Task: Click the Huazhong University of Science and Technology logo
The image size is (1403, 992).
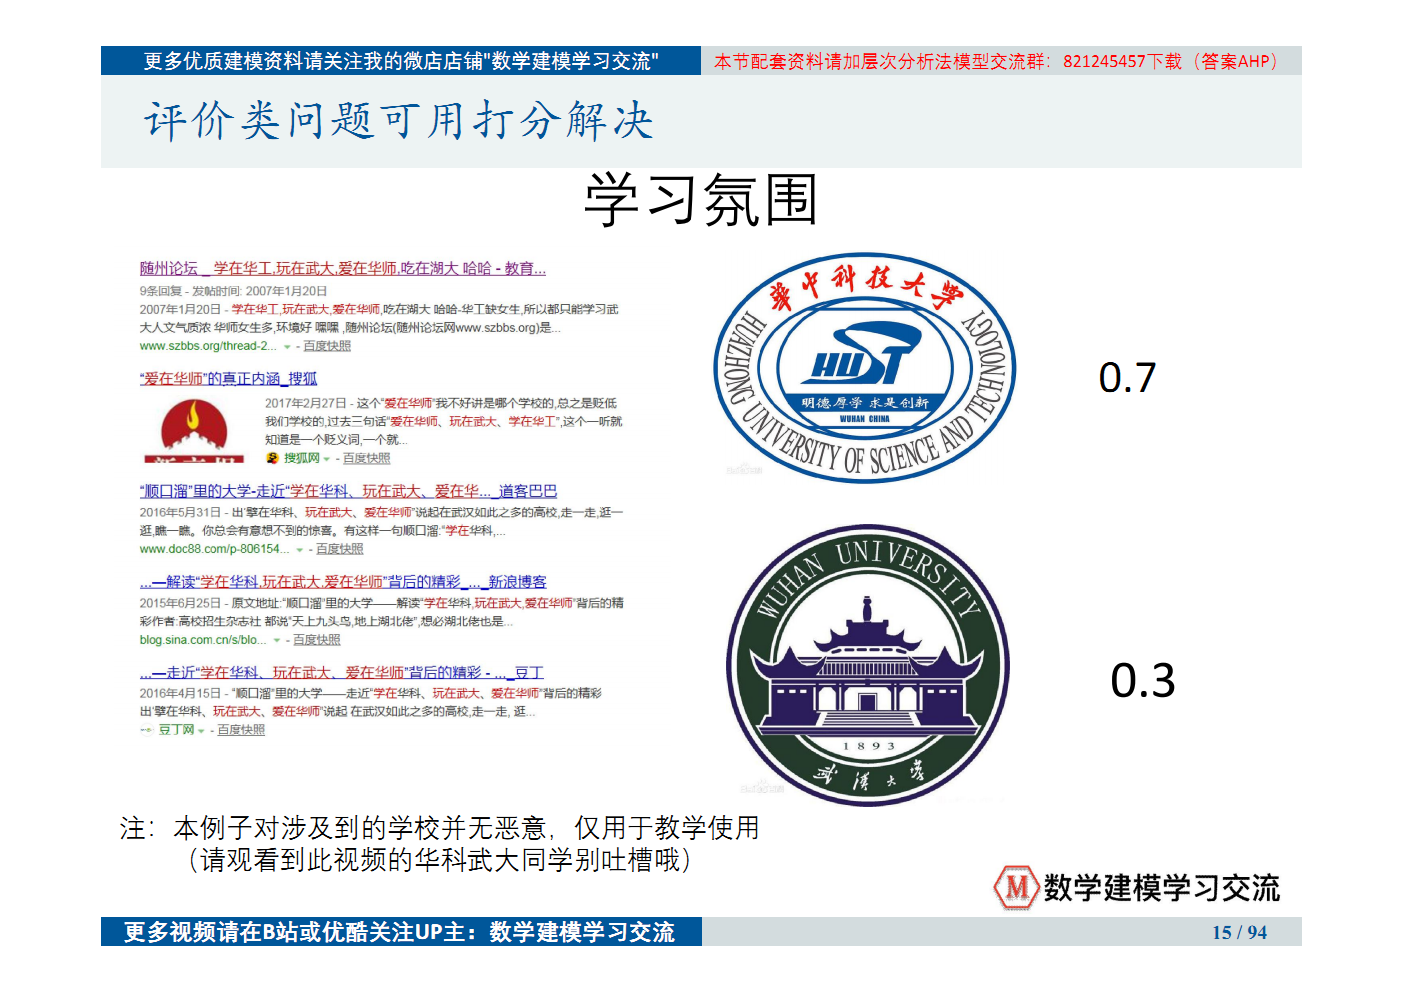Action: tap(865, 367)
